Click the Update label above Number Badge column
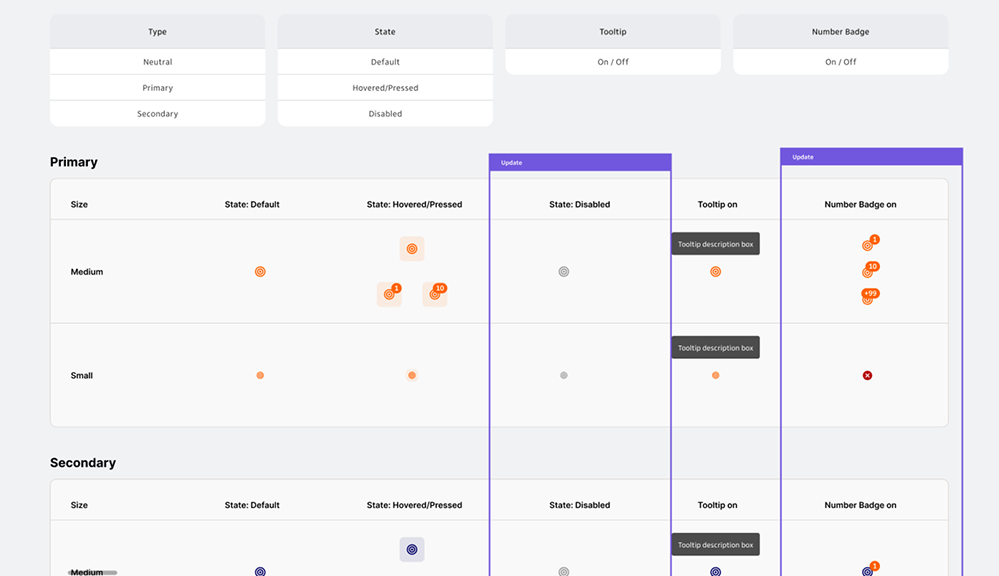999x576 pixels. [x=803, y=157]
